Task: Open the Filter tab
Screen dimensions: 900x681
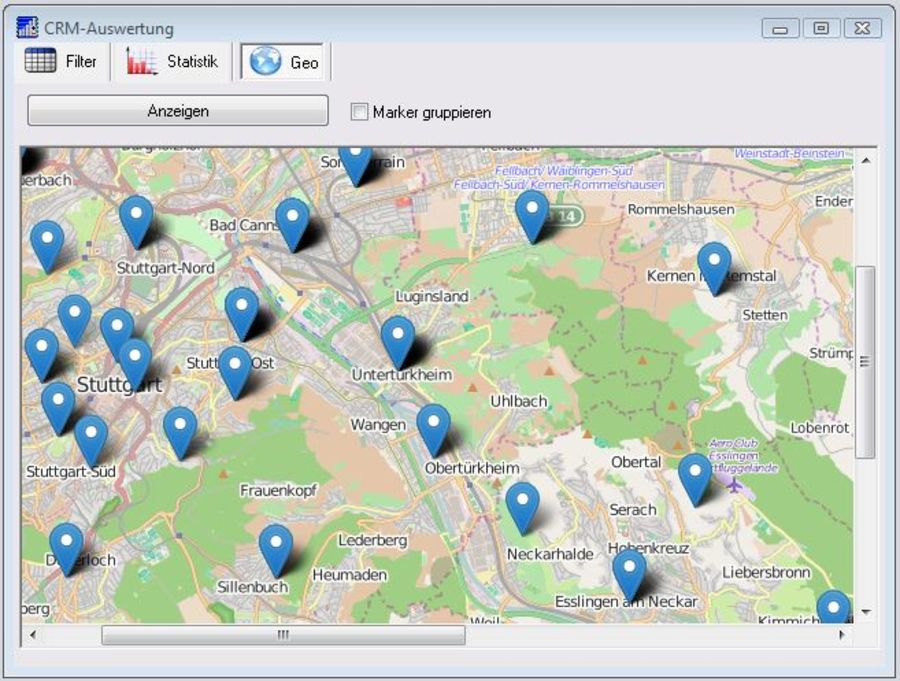Action: (61, 61)
